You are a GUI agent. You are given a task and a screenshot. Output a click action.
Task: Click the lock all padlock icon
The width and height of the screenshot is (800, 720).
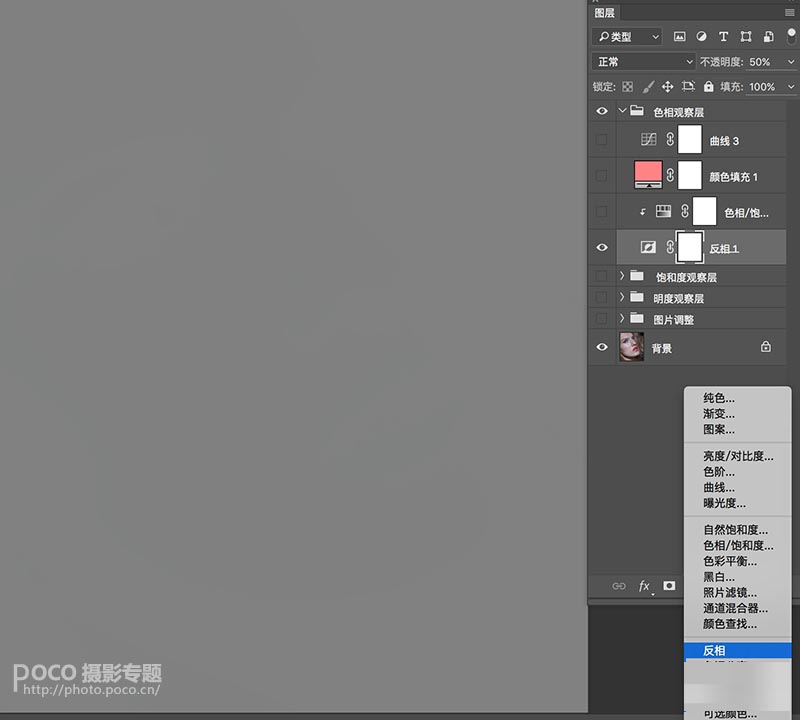click(708, 87)
